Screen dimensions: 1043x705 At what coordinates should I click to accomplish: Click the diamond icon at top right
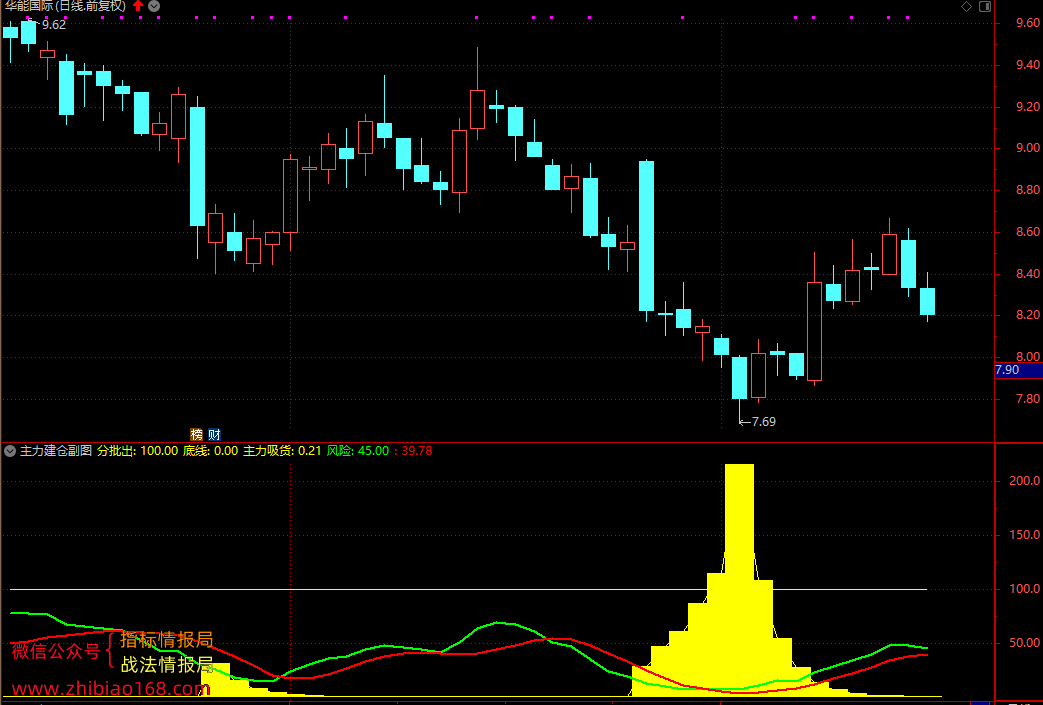966,7
